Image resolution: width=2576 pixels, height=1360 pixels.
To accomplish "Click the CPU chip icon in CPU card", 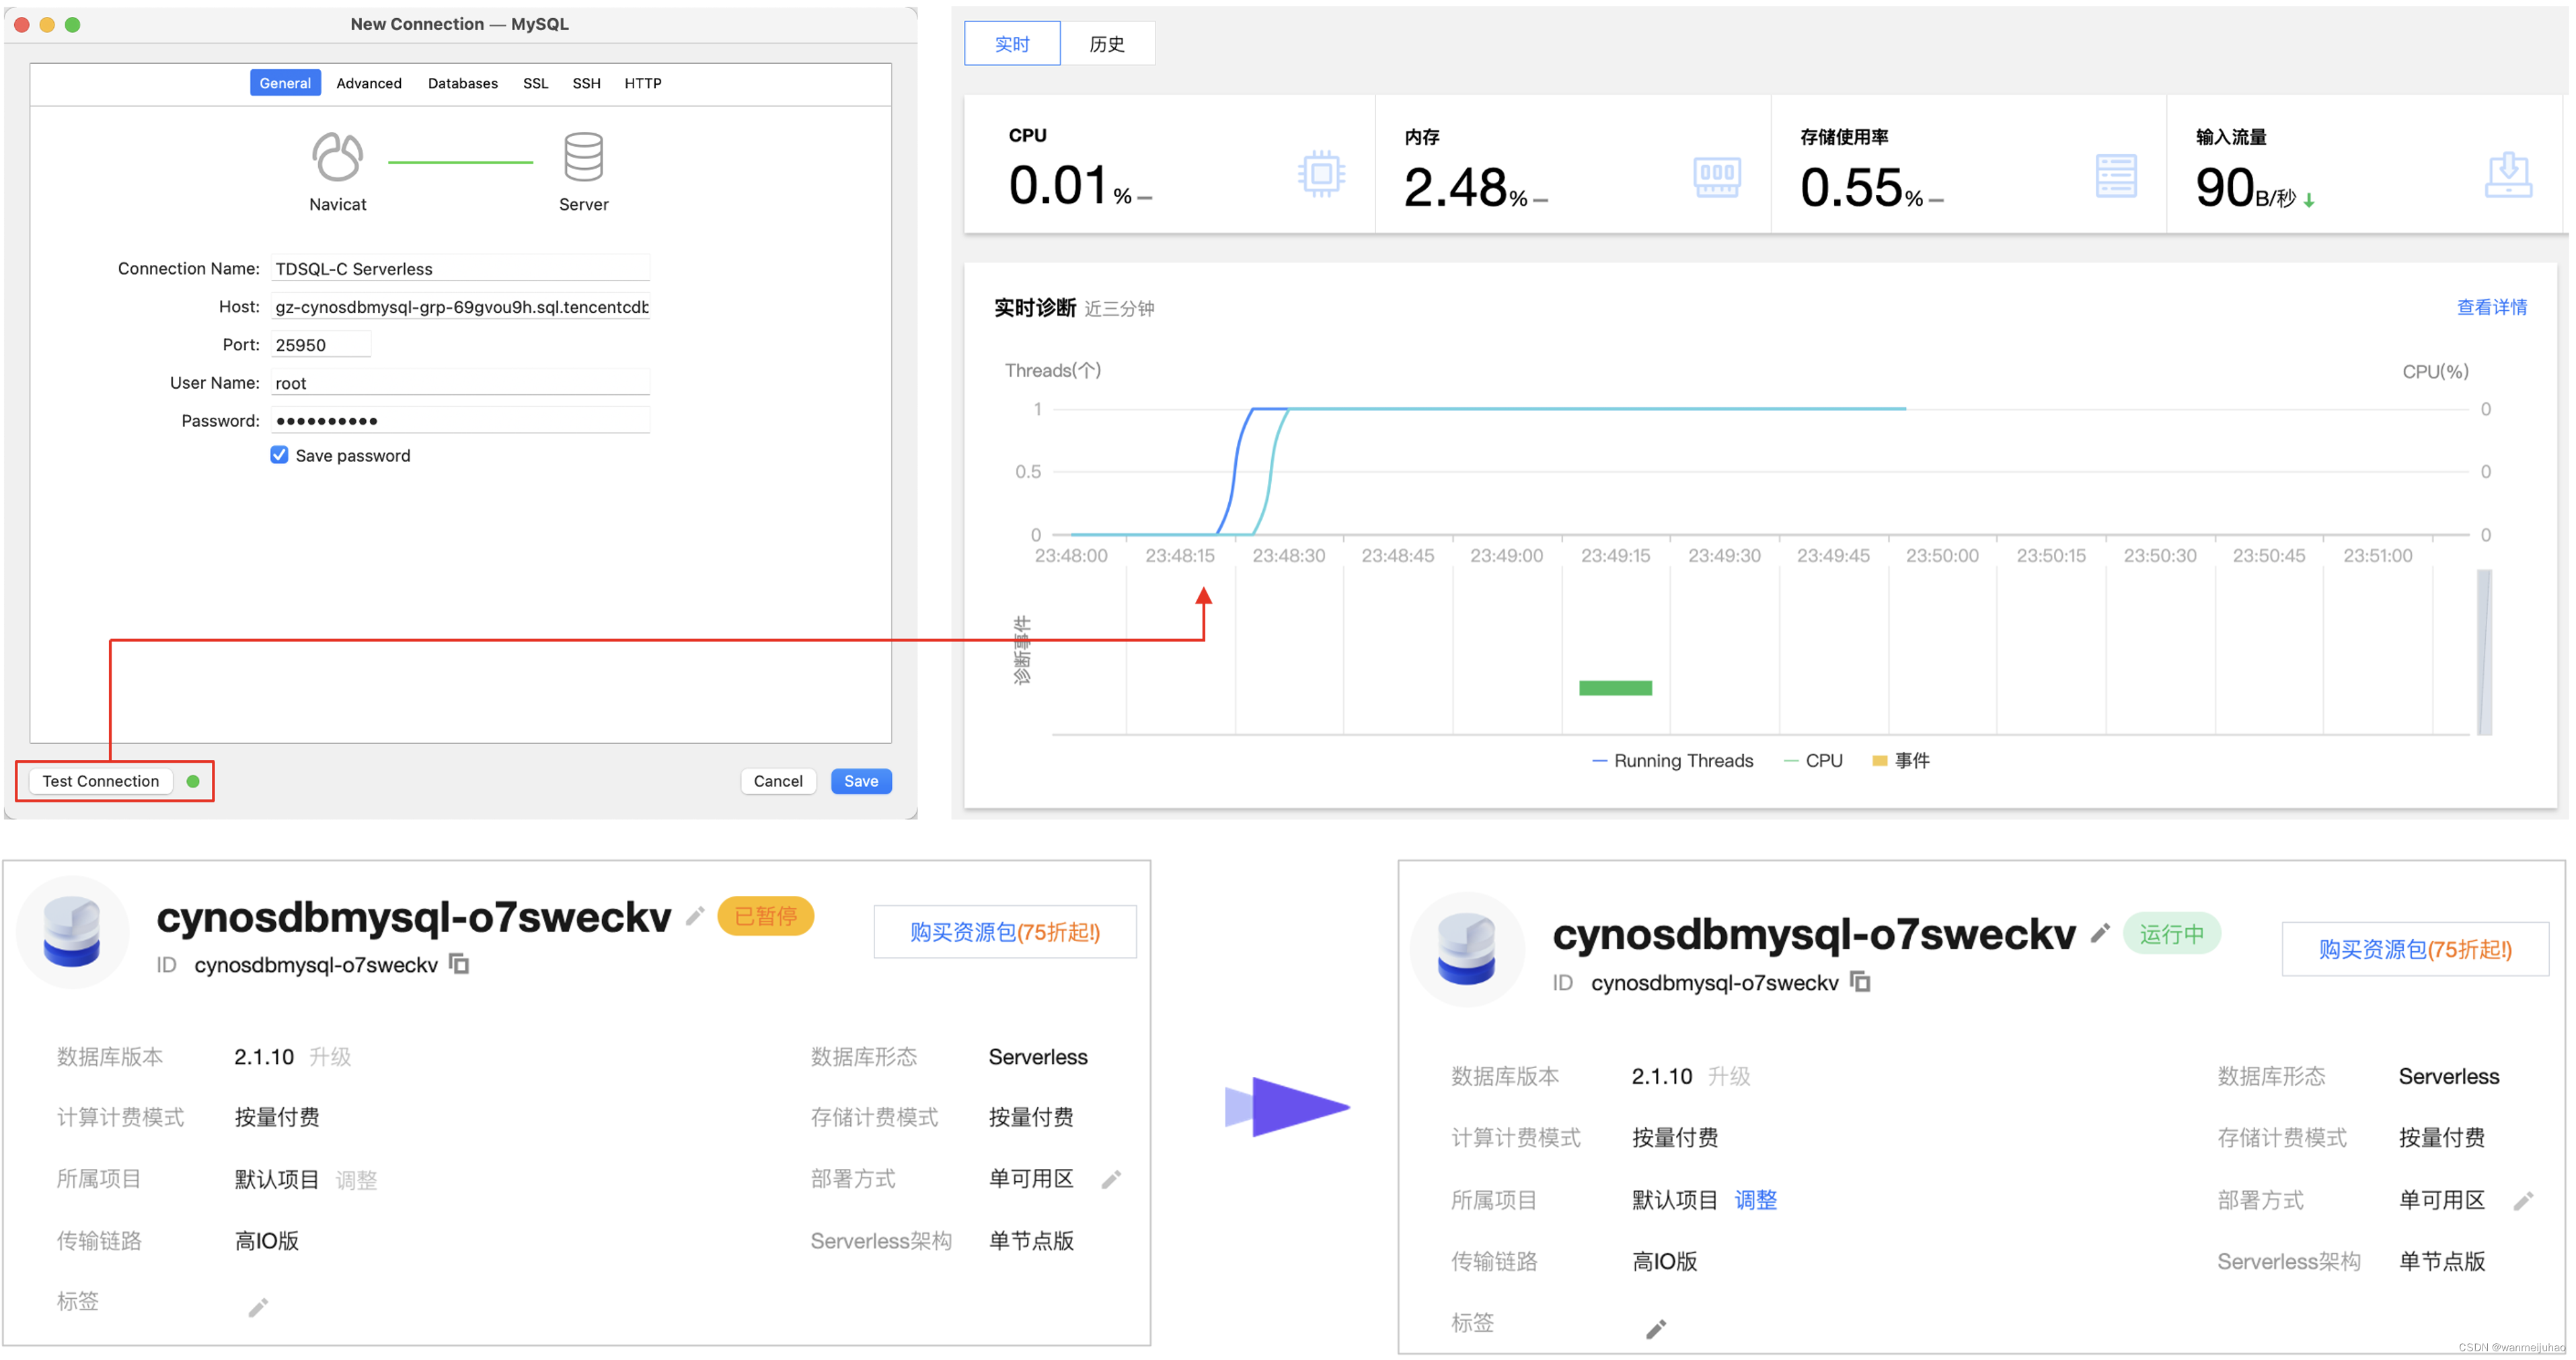I will click(x=1321, y=174).
